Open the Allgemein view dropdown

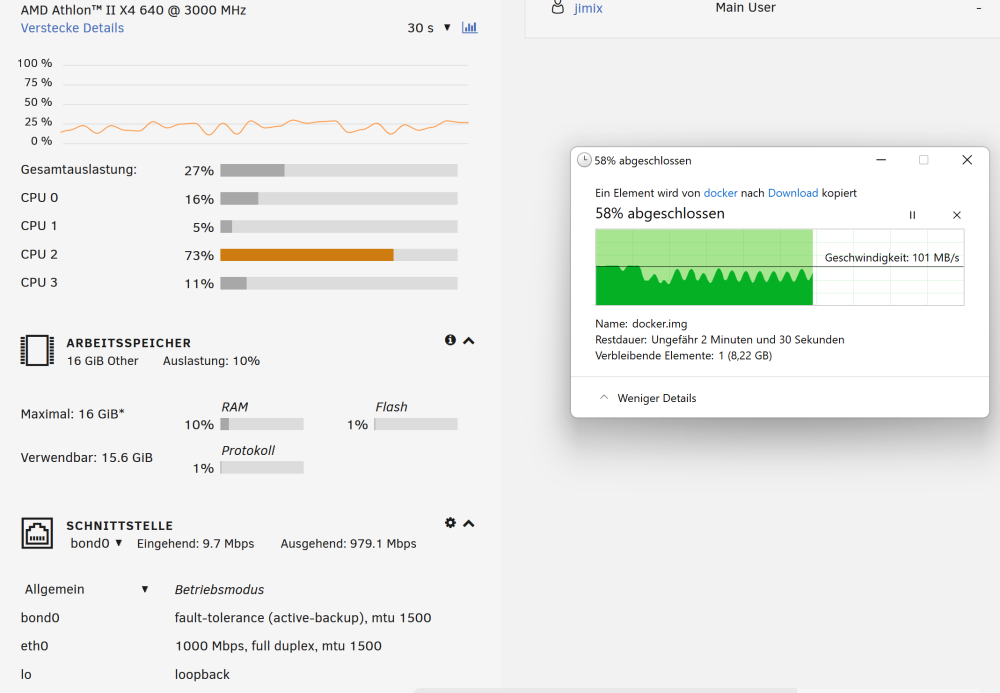86,589
